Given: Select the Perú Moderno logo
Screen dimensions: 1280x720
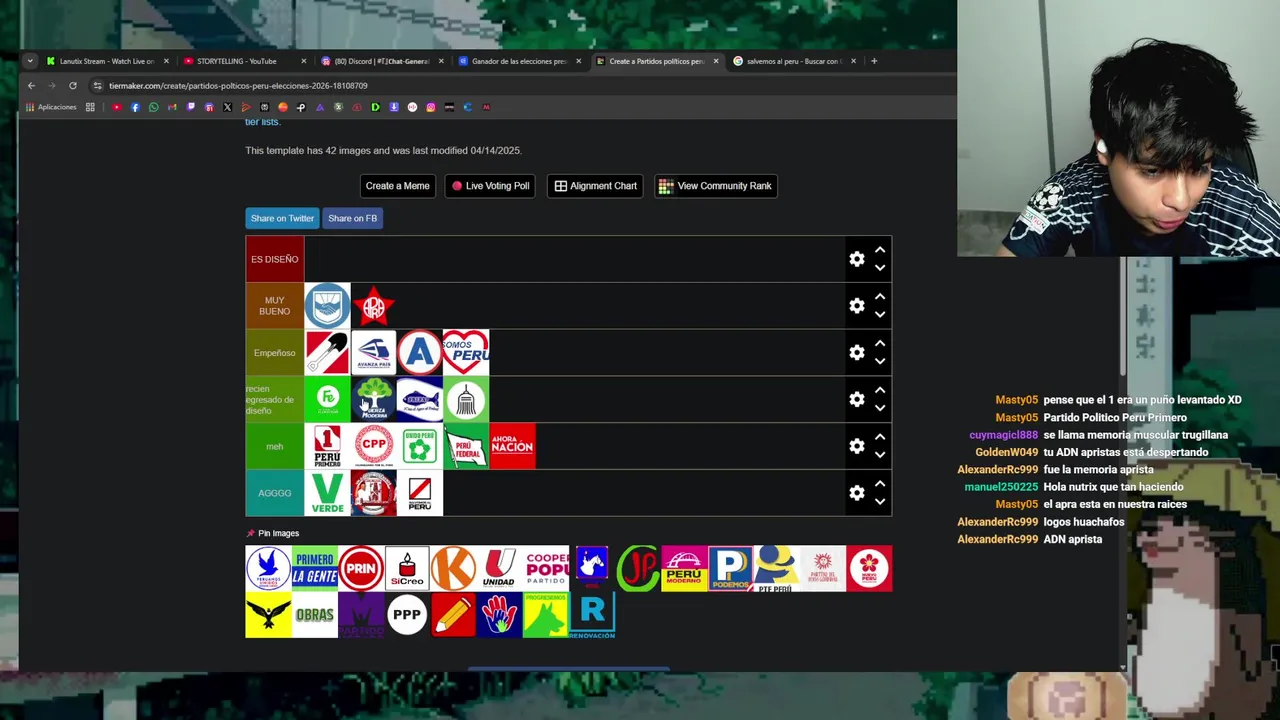Looking at the screenshot, I should [x=685, y=568].
